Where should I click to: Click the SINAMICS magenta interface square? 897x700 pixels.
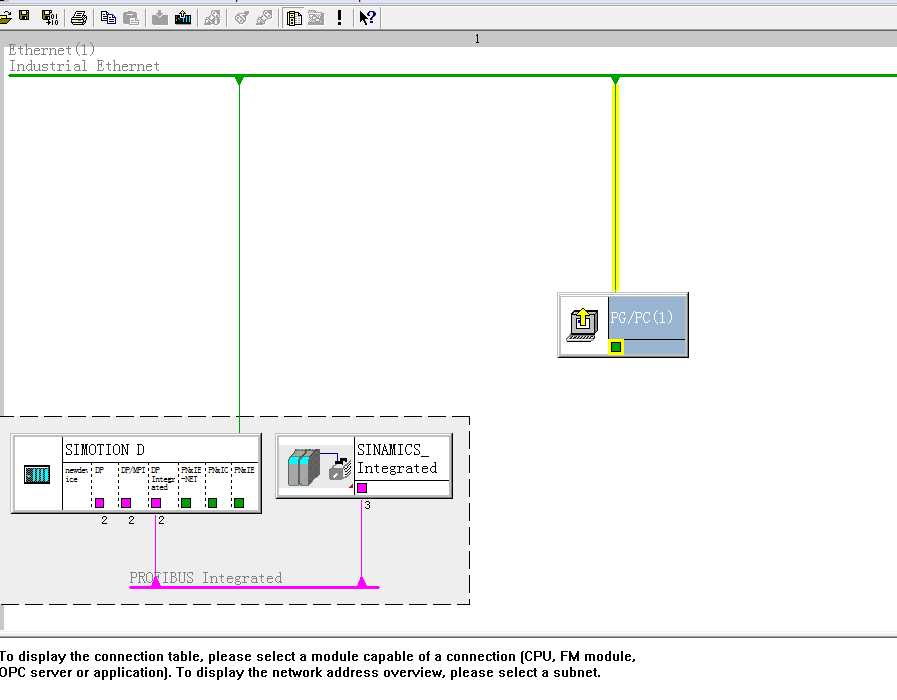click(x=362, y=488)
